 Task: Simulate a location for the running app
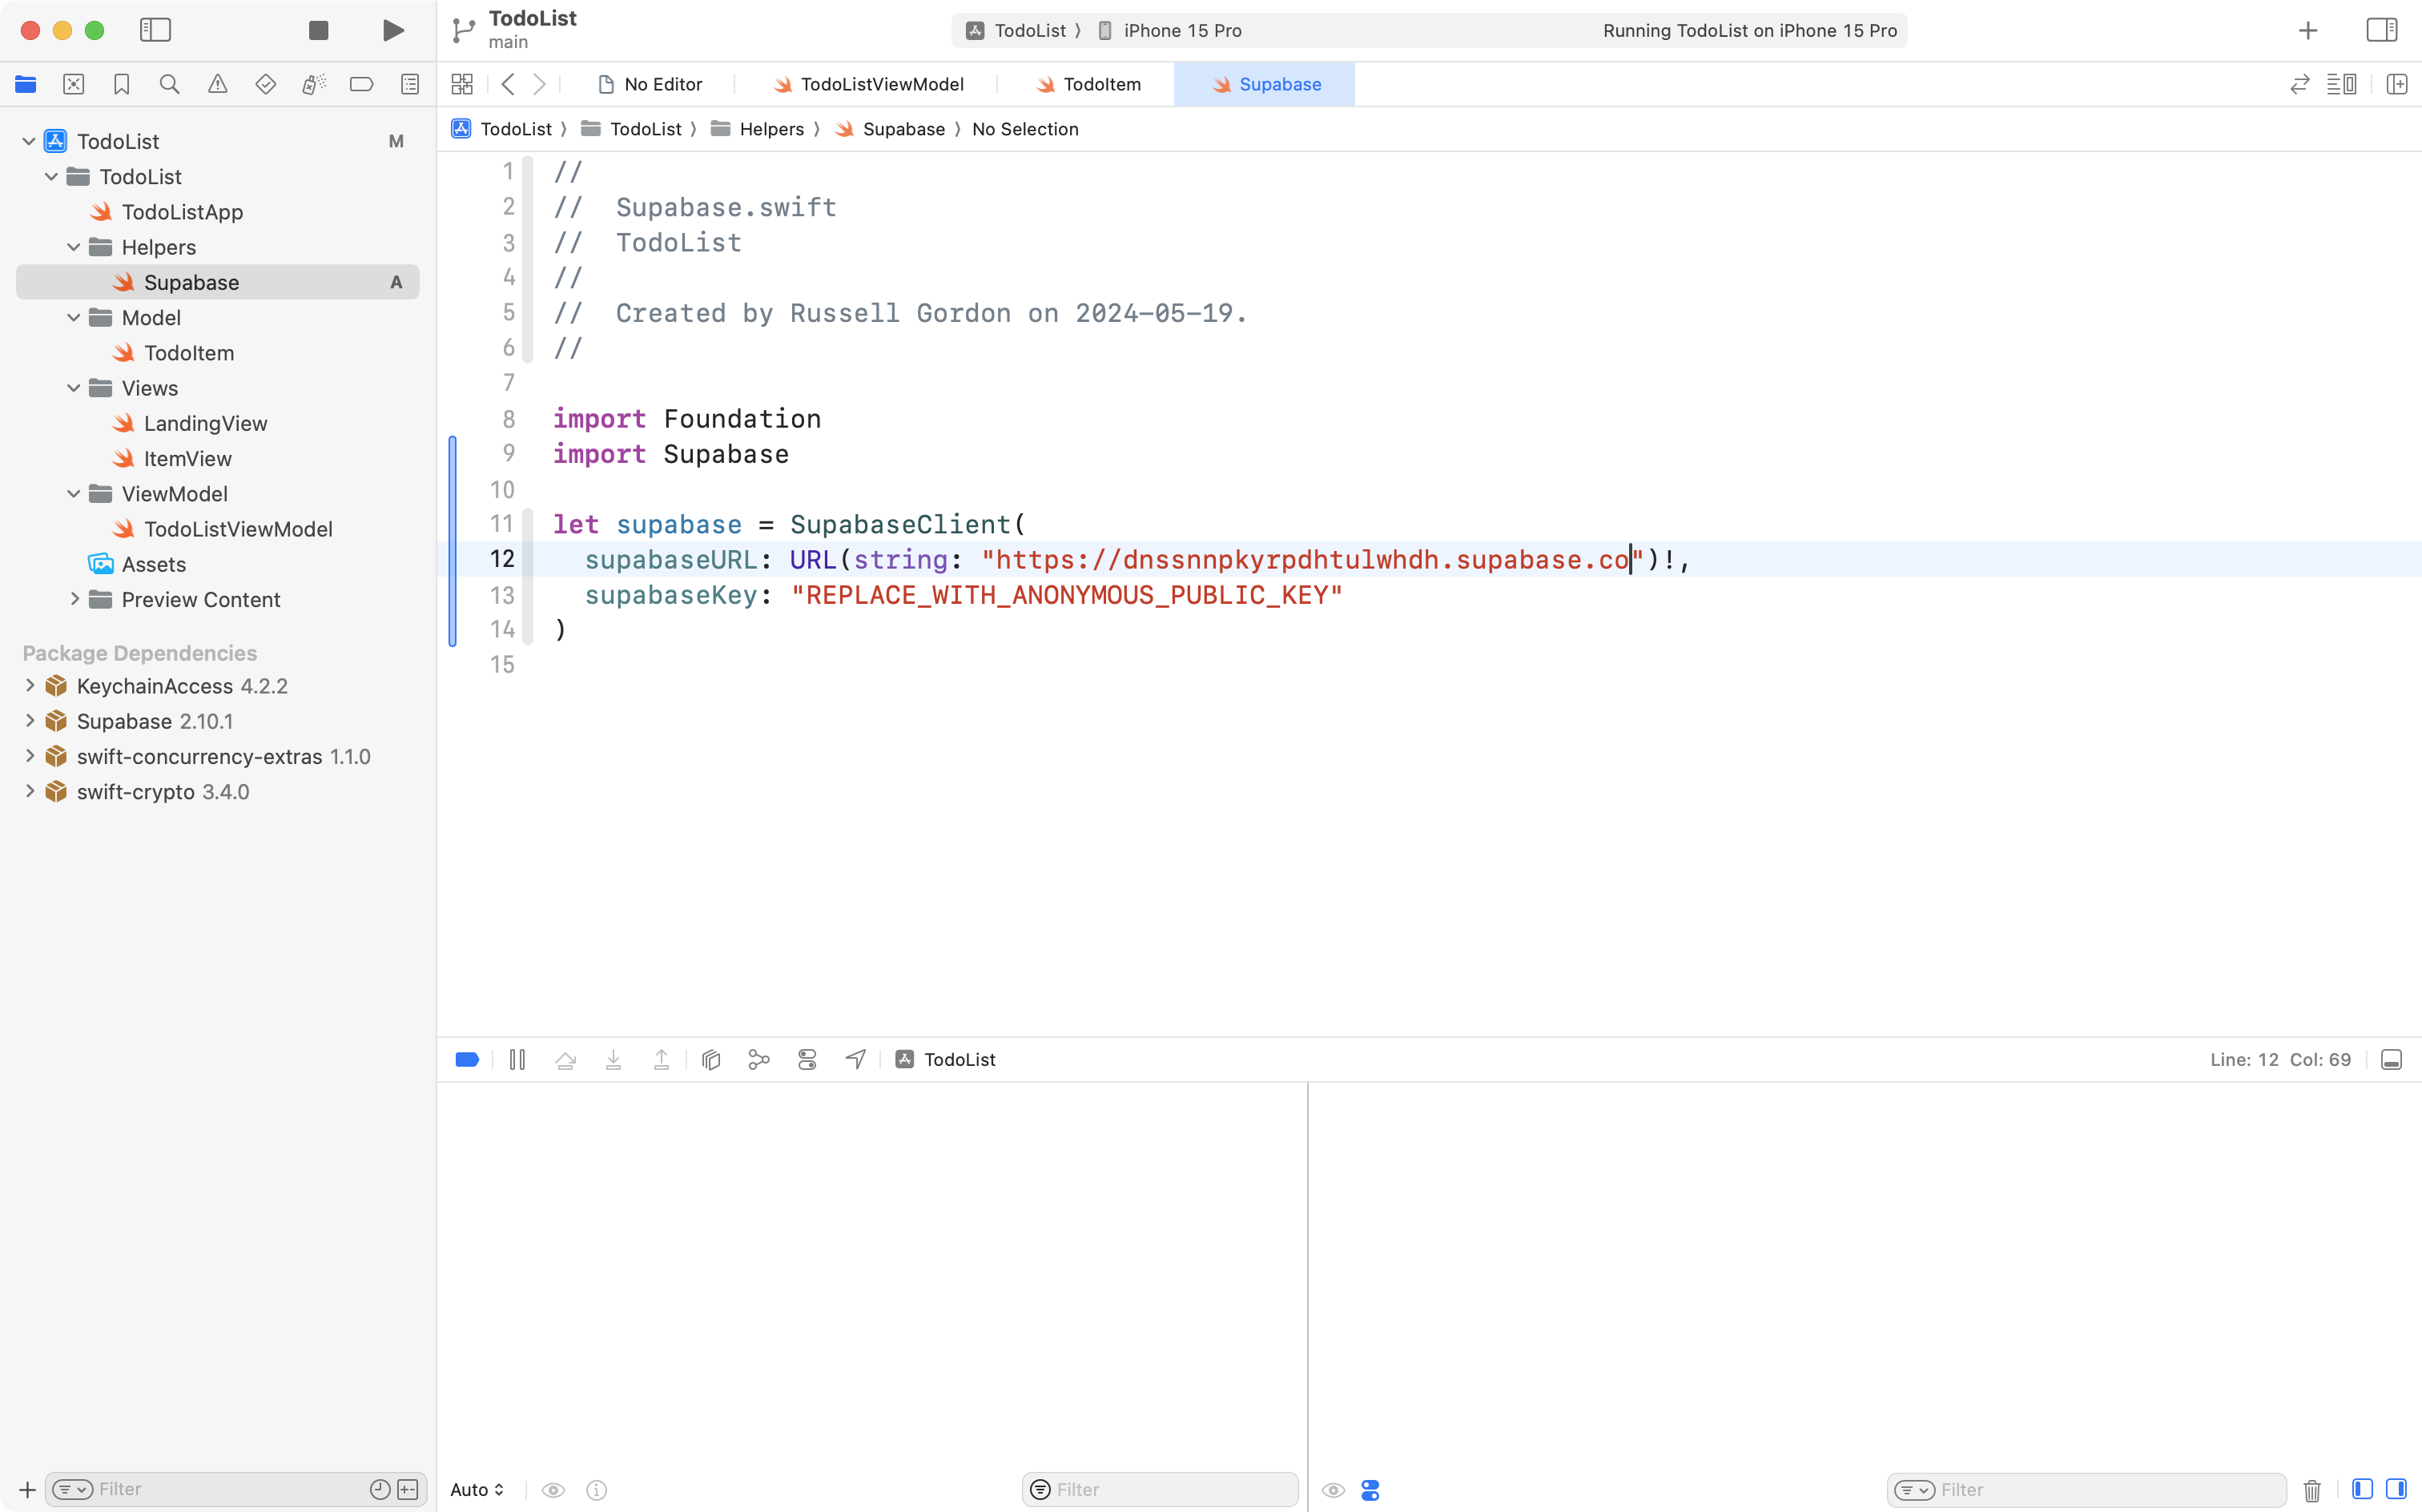(x=854, y=1059)
